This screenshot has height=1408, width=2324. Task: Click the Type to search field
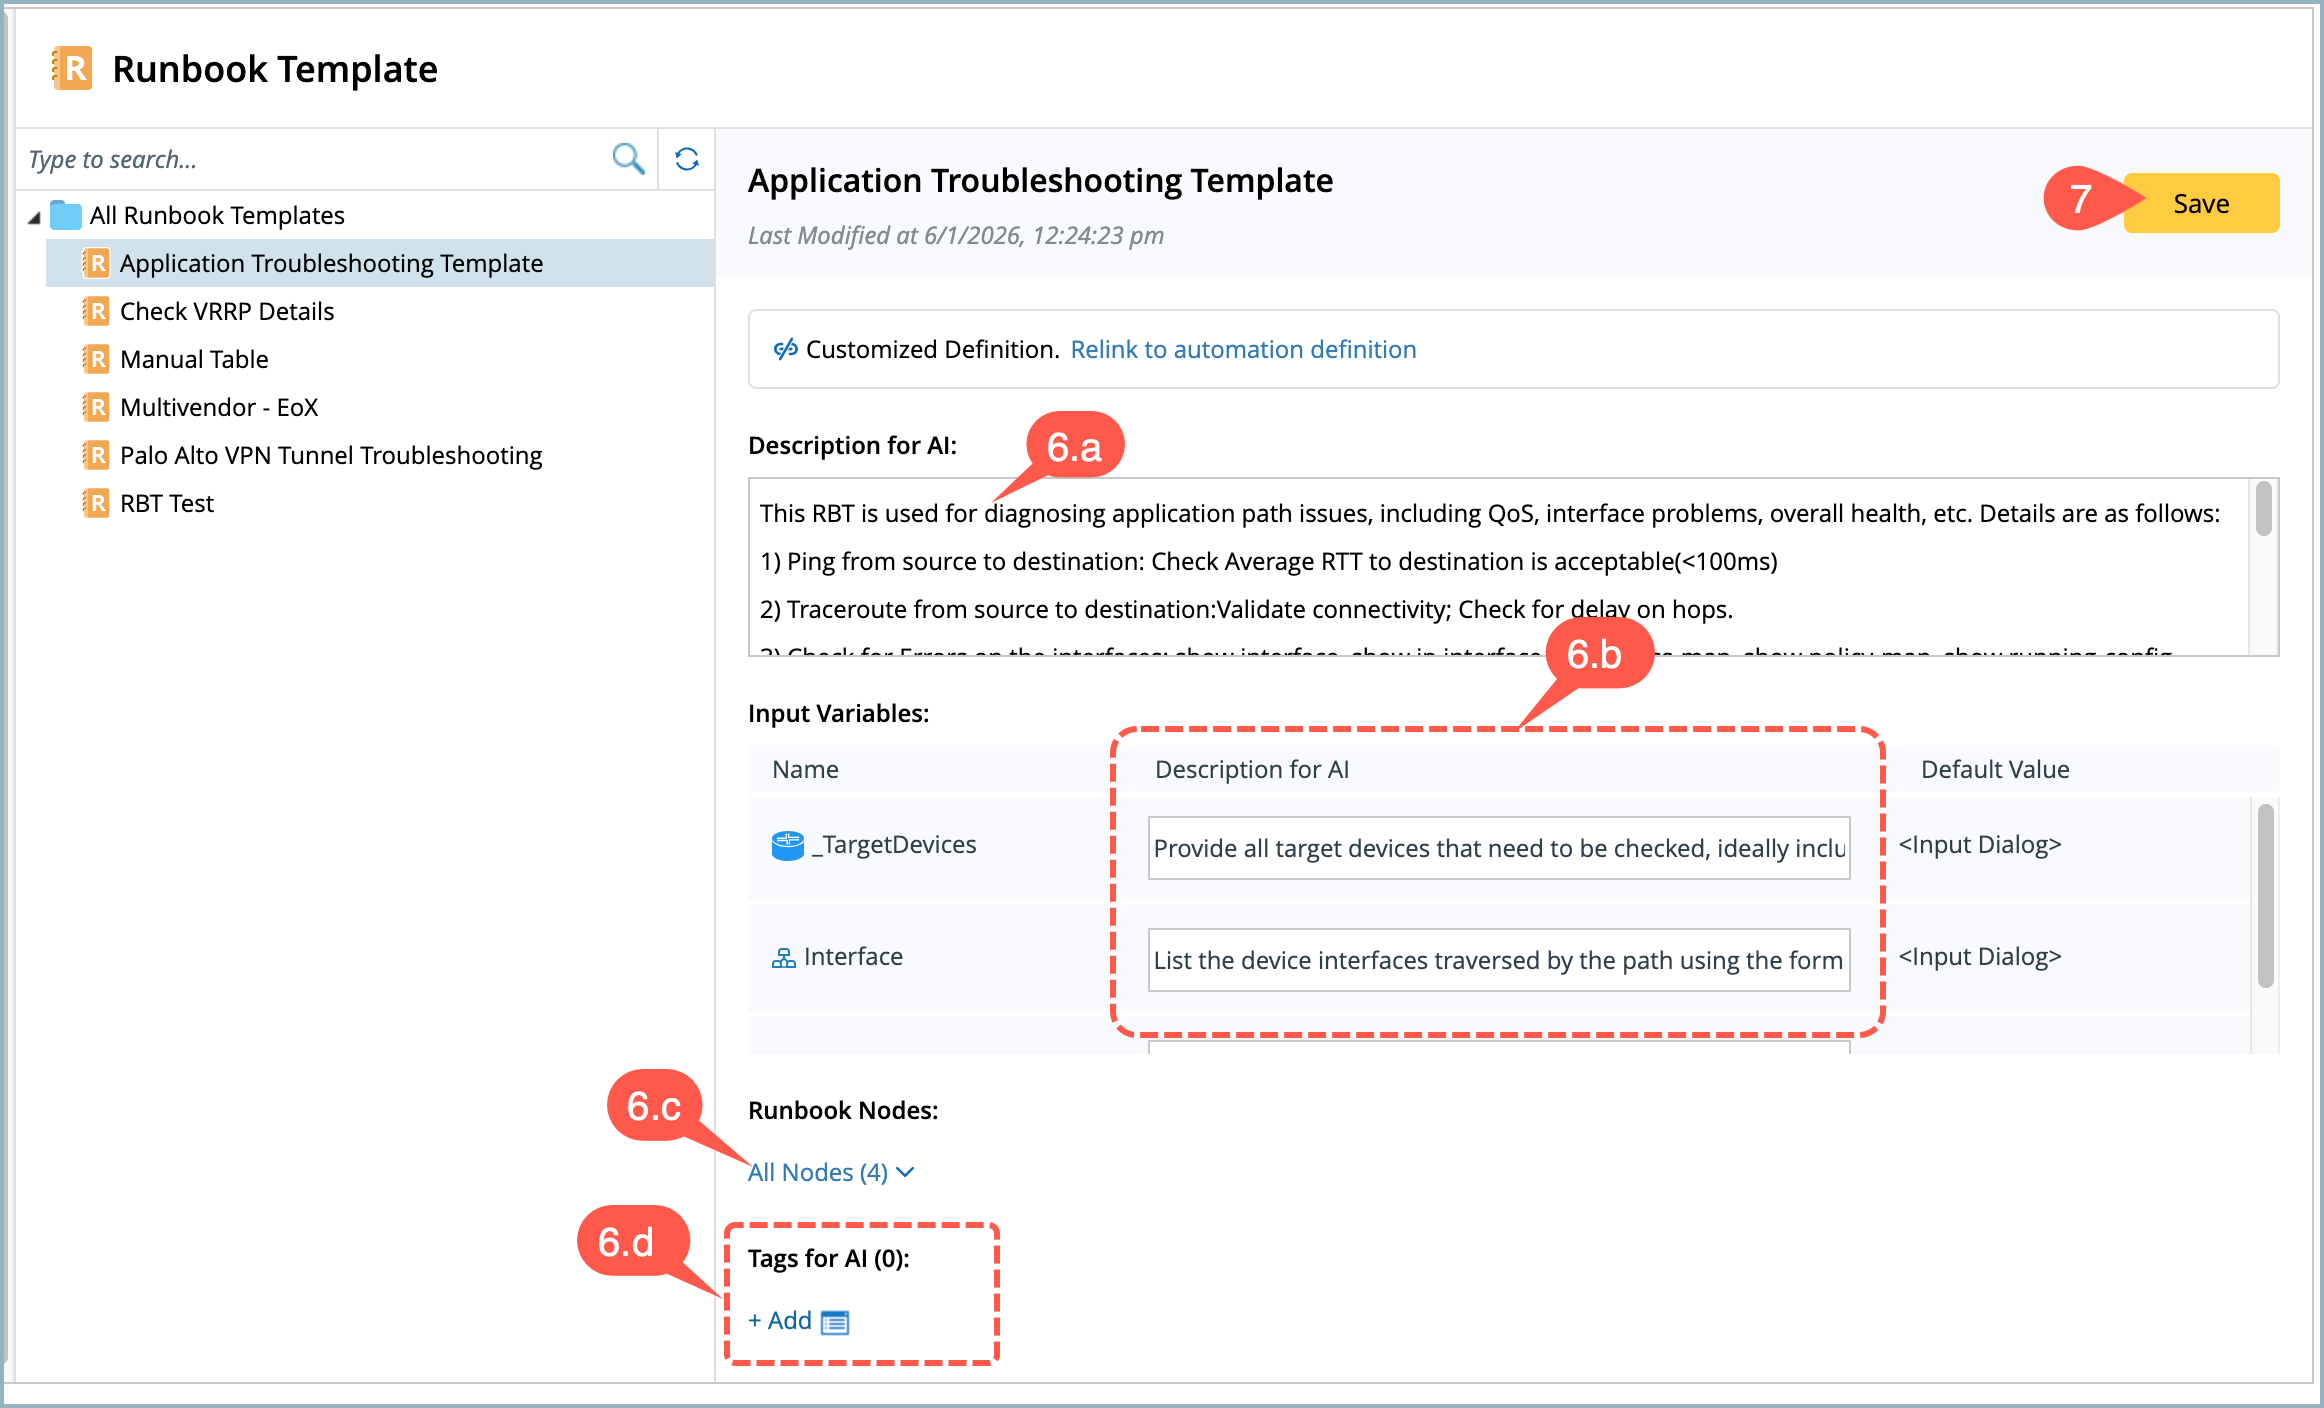coord(310,159)
